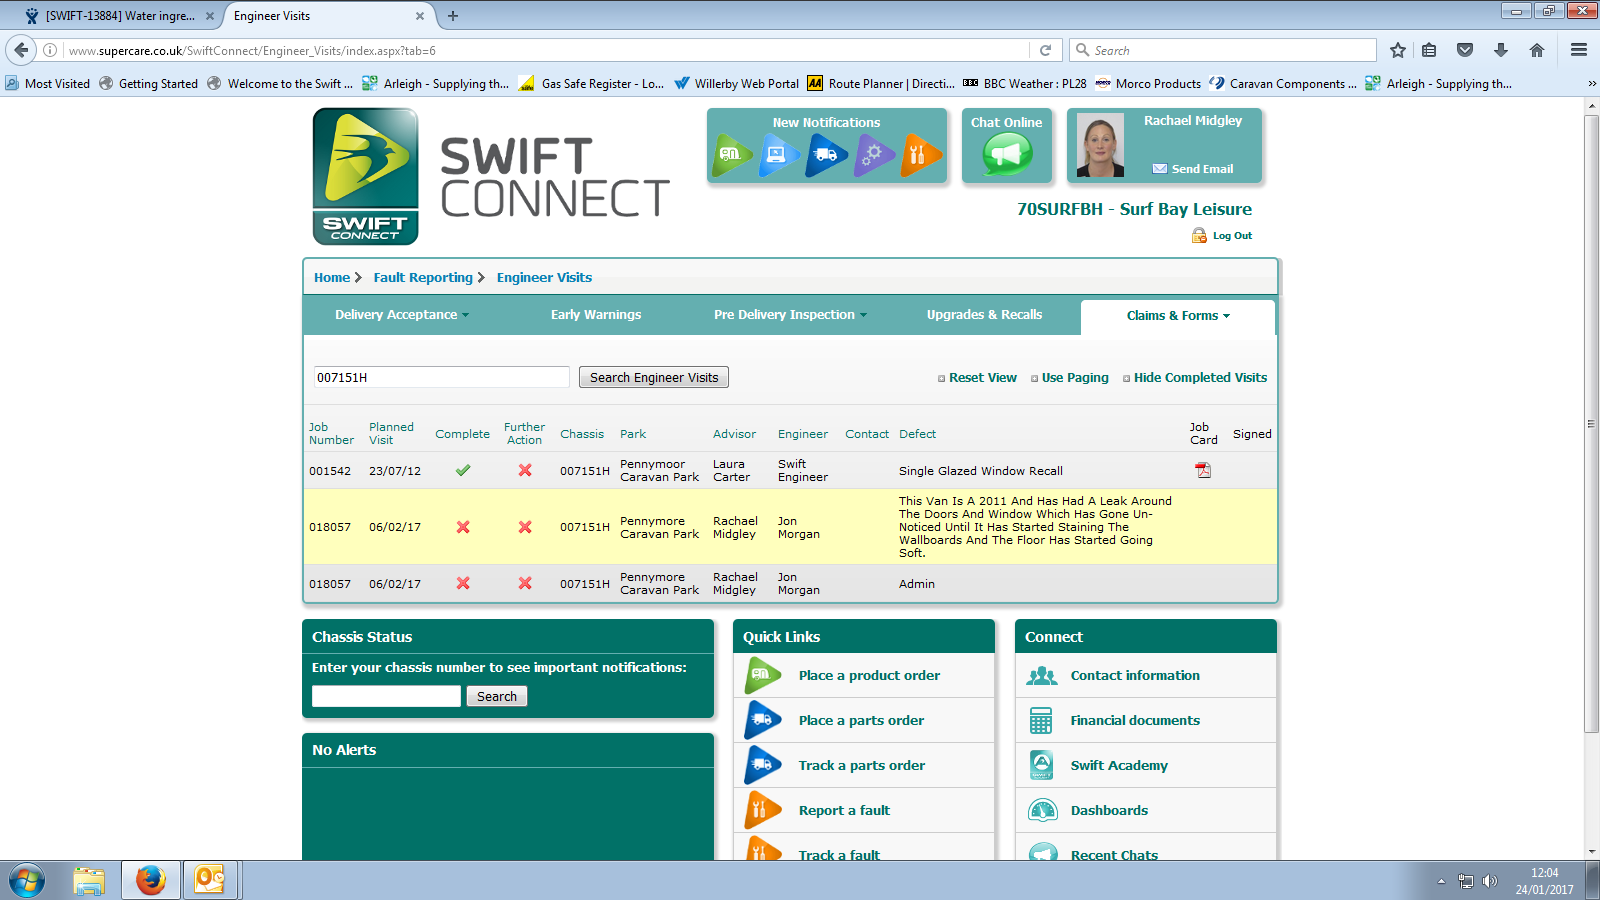Click the orange tools fault notification icon
The width and height of the screenshot is (1600, 900).
click(919, 155)
